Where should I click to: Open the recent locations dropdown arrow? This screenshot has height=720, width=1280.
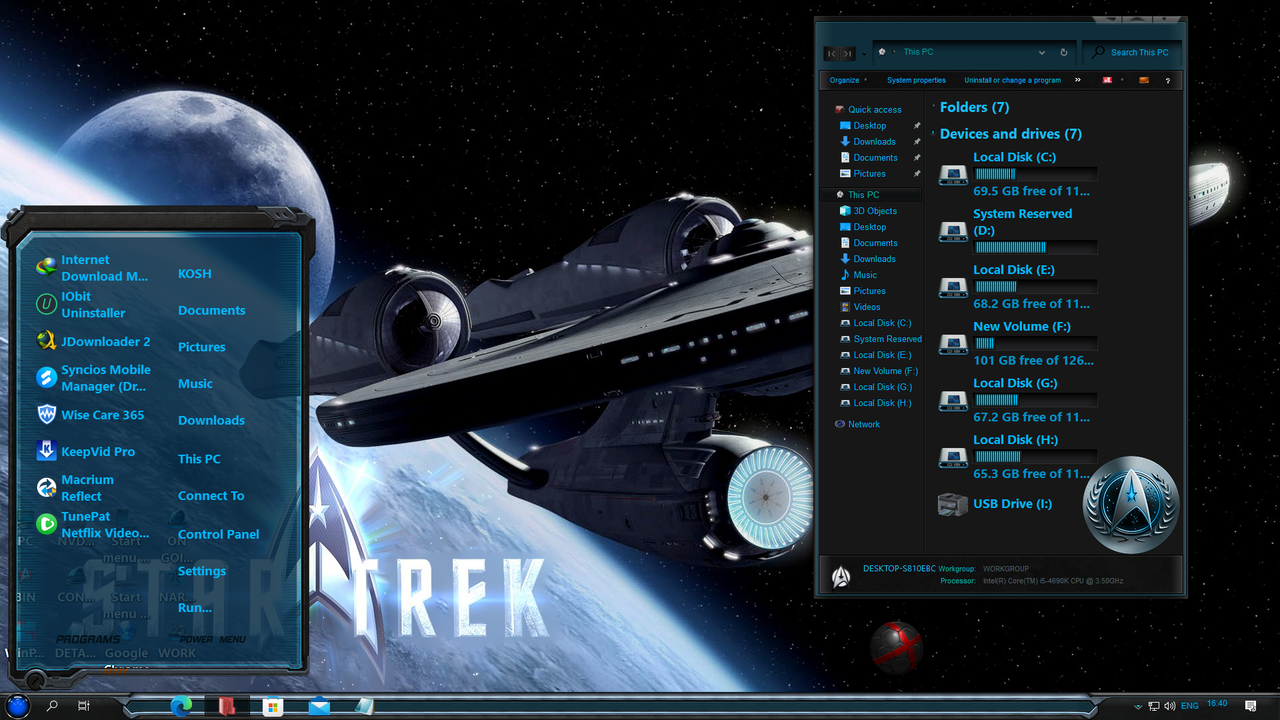tap(865, 54)
